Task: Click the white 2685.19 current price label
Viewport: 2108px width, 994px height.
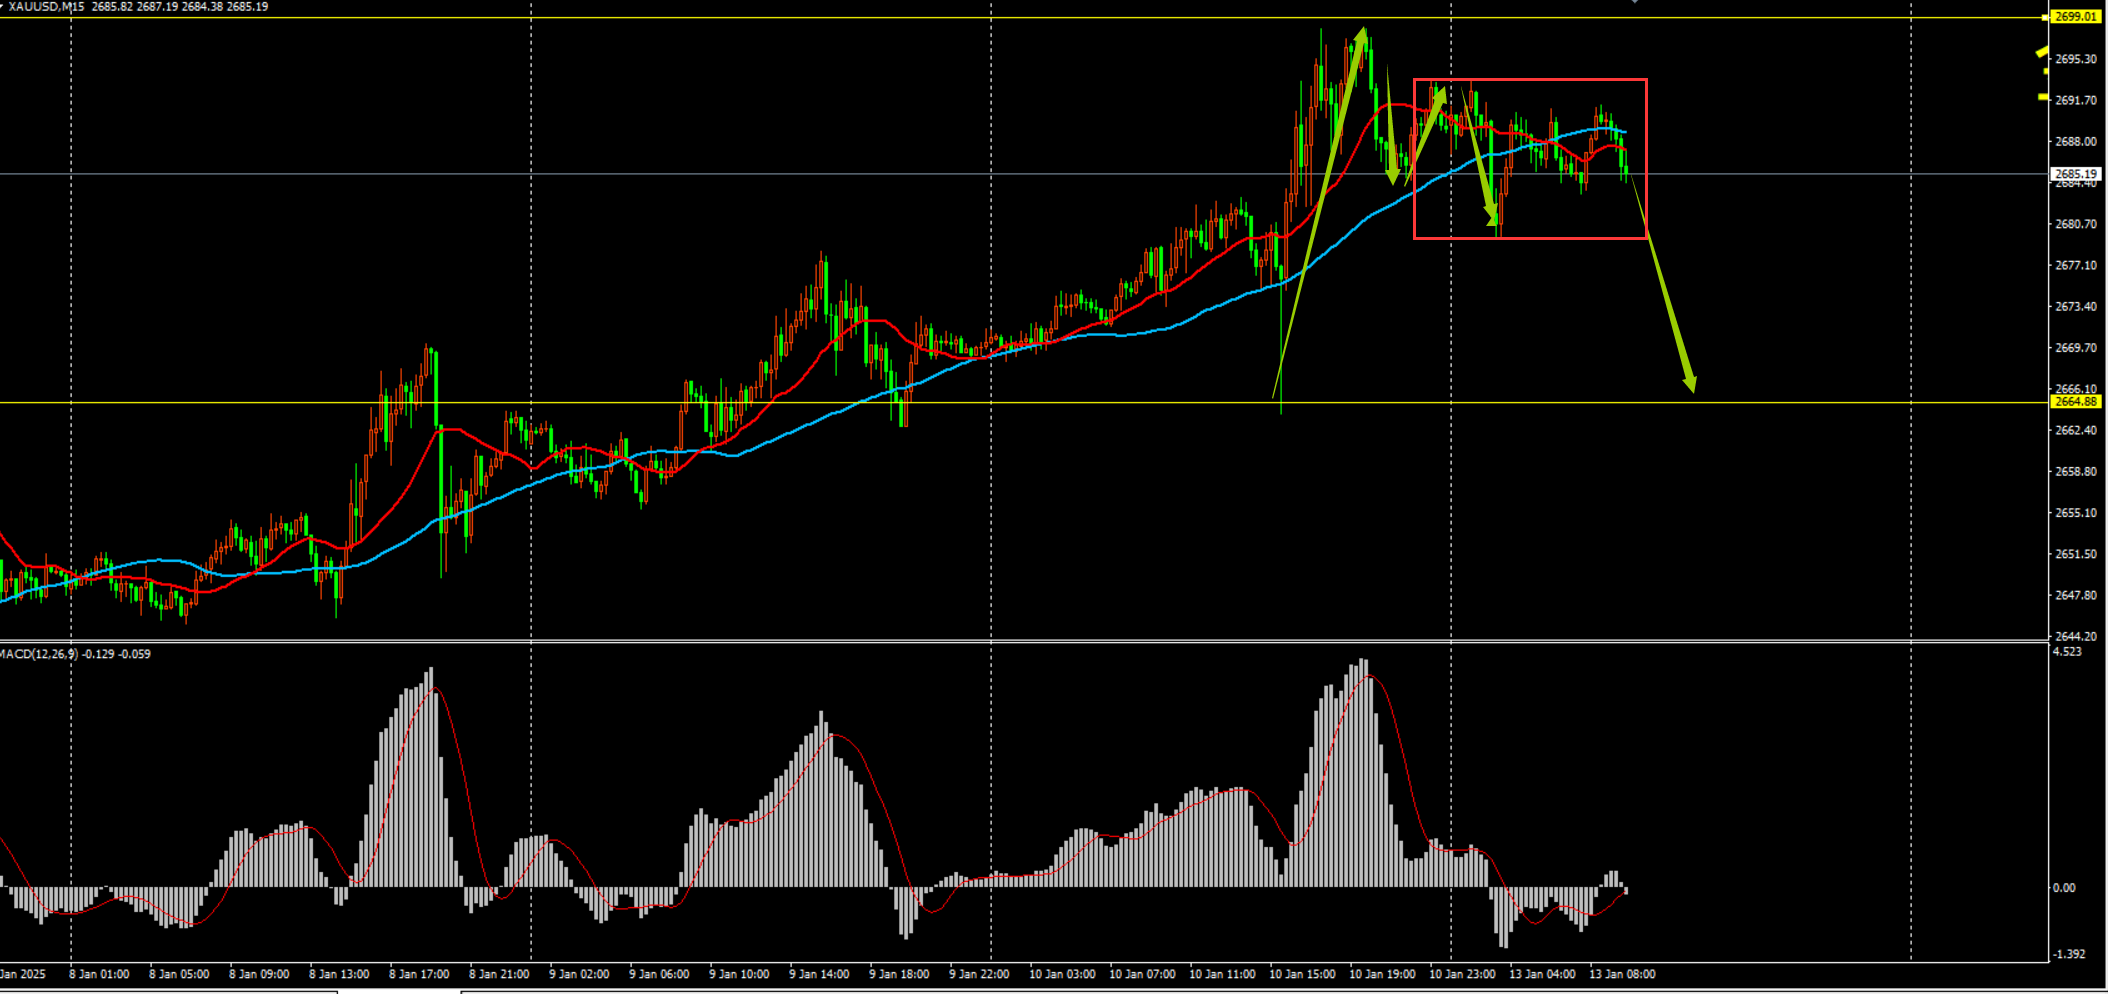Action: tap(2075, 174)
